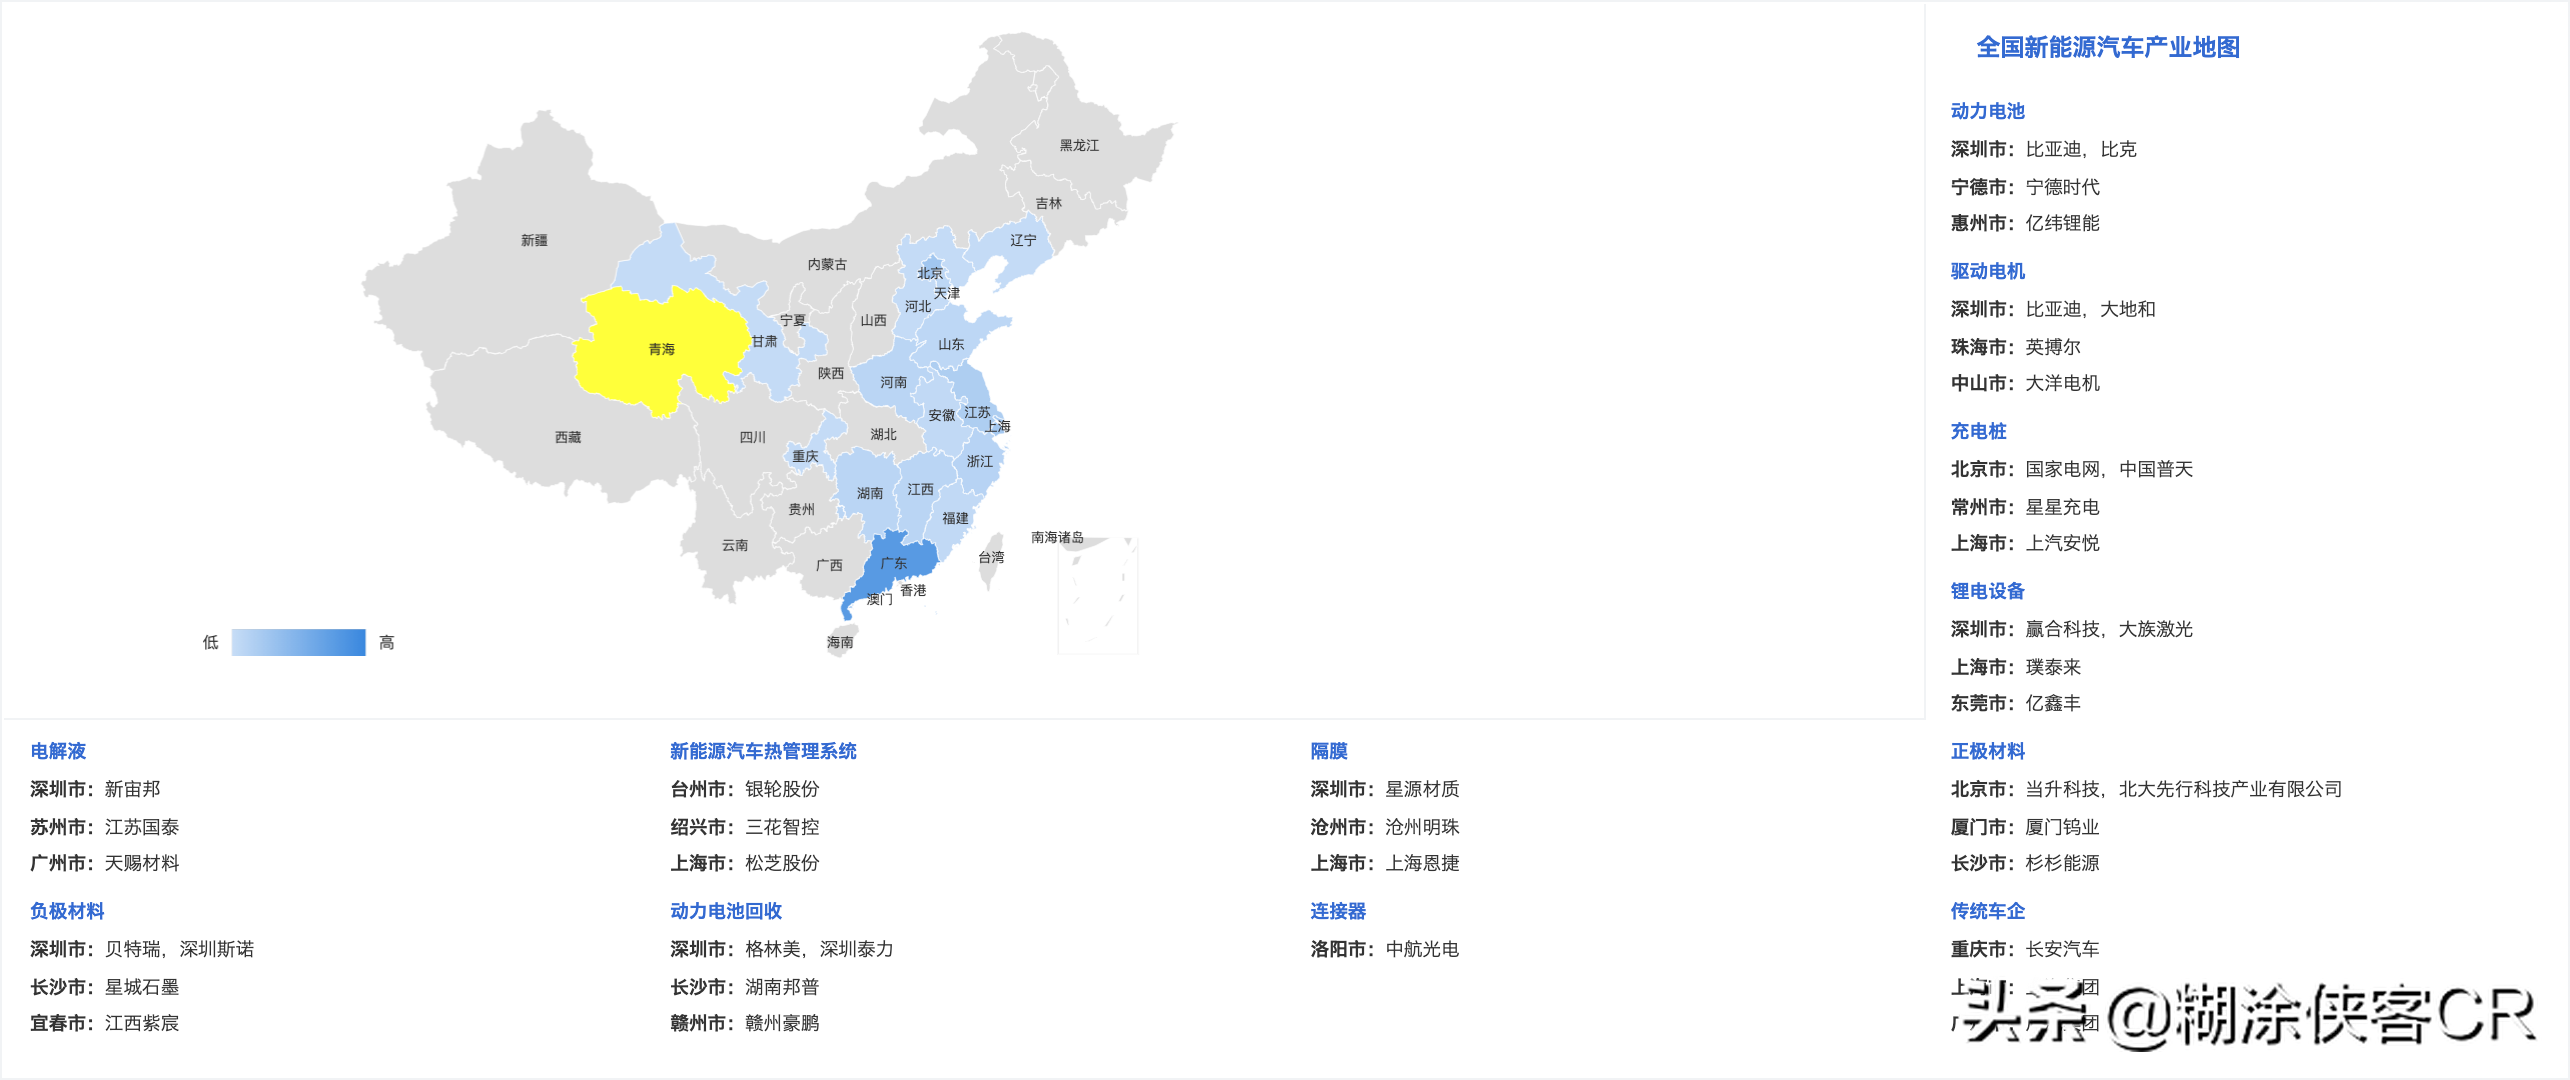The width and height of the screenshot is (2570, 1080).
Task: Click the 珠海市: 英搏尔 entry
Action: pos(2015,347)
